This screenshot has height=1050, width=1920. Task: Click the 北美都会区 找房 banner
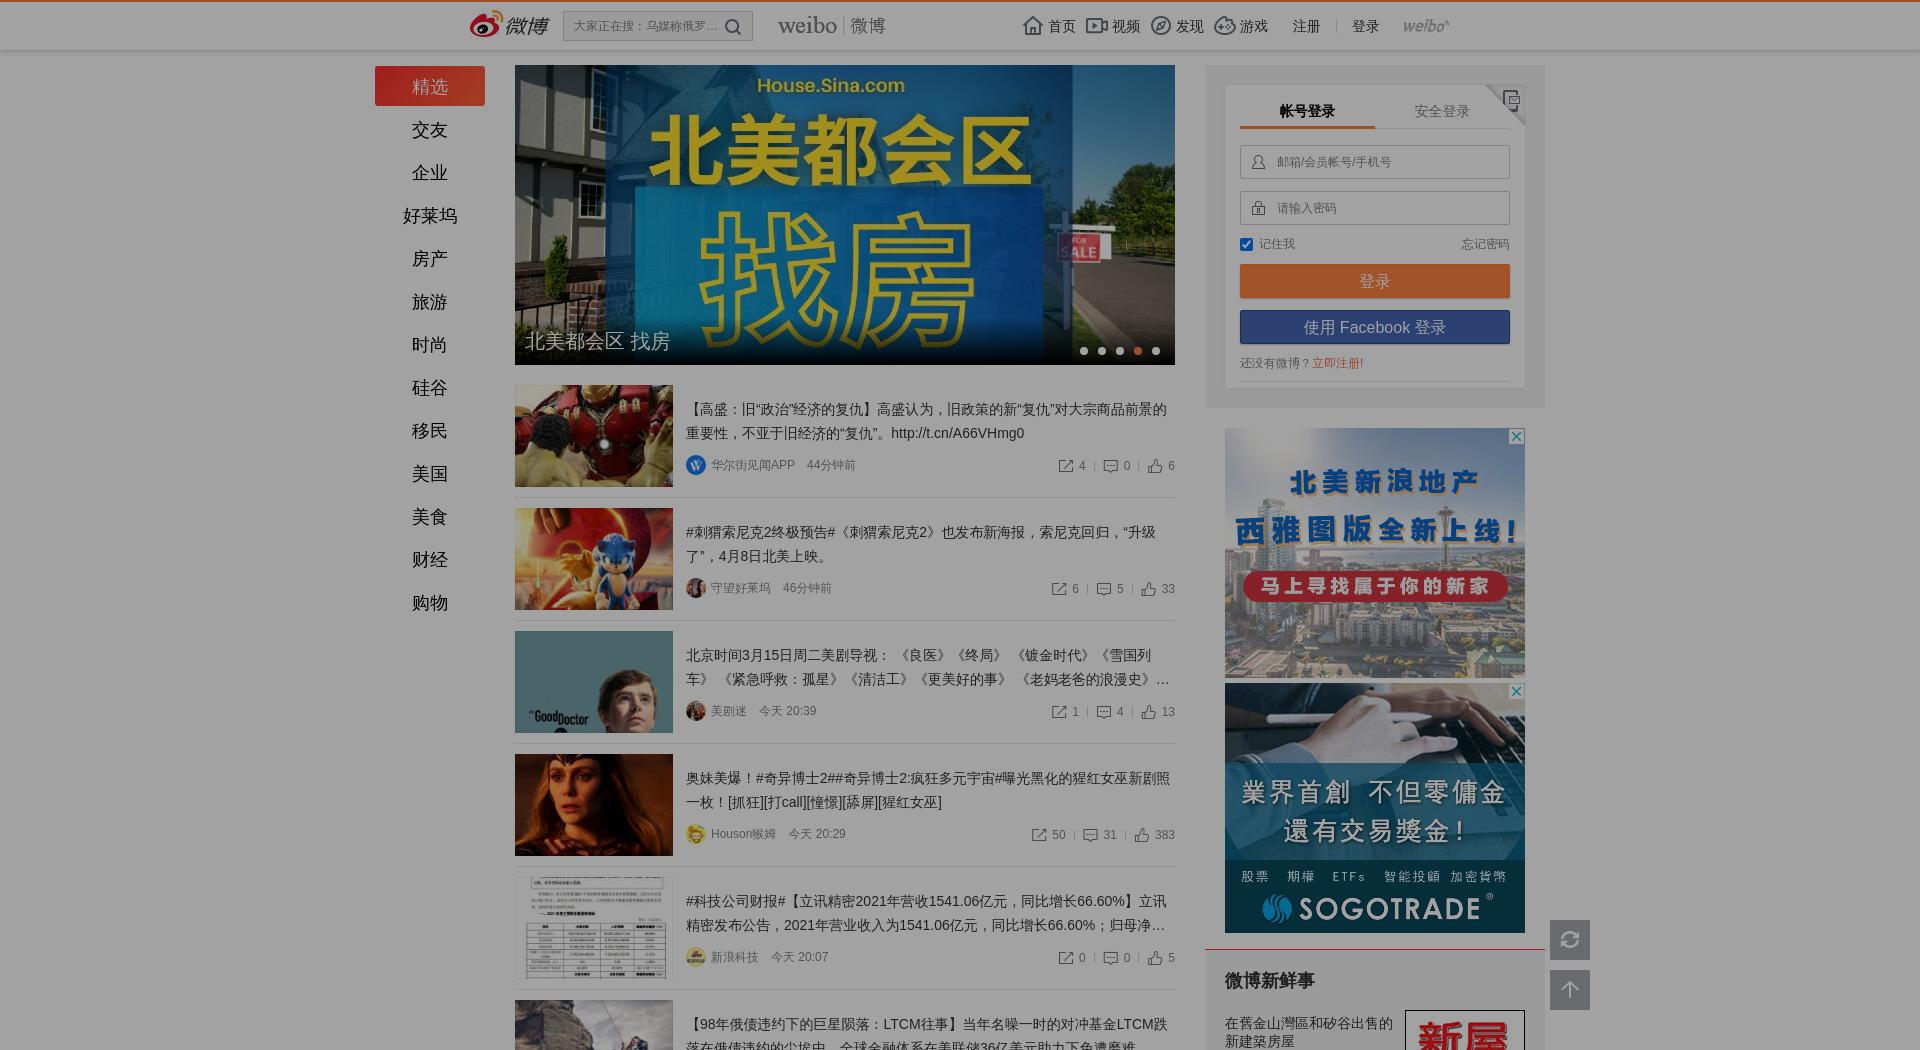pyautogui.click(x=845, y=215)
